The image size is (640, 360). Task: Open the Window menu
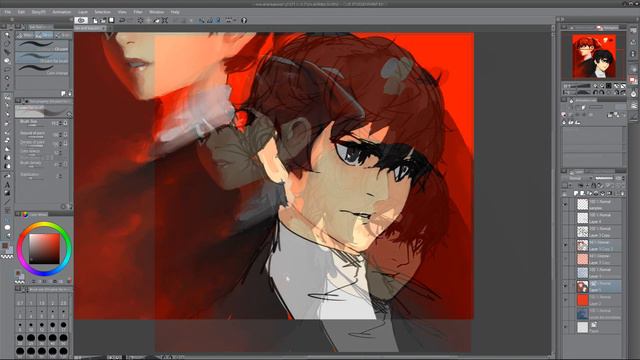point(156,12)
